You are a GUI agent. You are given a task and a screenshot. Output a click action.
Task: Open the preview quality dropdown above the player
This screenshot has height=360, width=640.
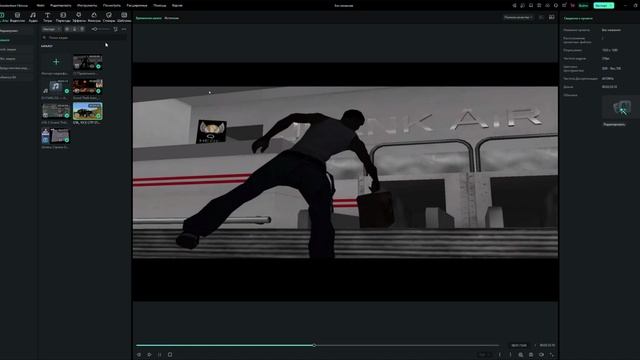pyautogui.click(x=518, y=18)
